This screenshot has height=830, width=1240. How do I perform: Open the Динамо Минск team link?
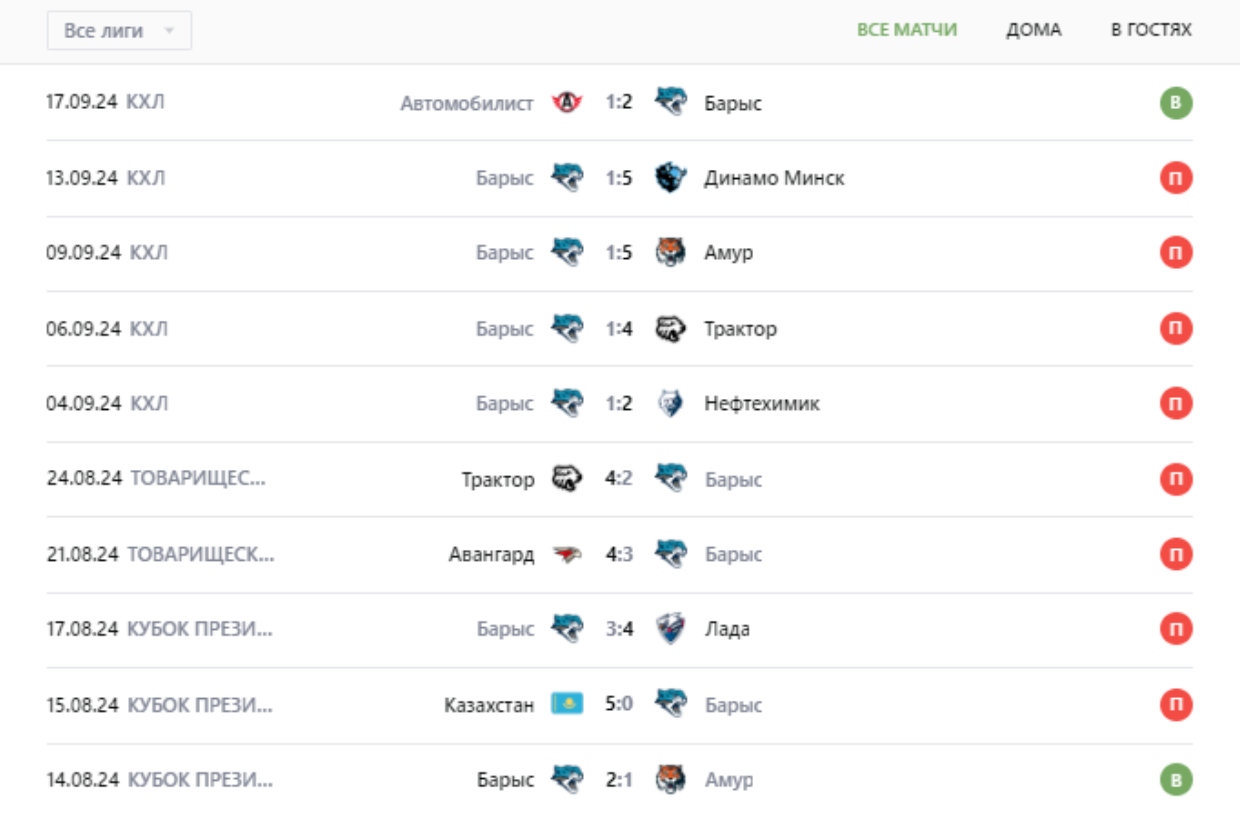774,178
